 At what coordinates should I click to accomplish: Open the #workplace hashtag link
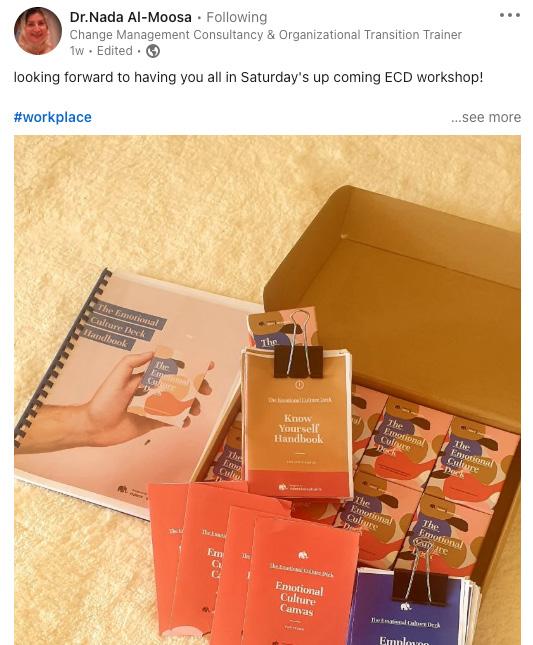[53, 117]
